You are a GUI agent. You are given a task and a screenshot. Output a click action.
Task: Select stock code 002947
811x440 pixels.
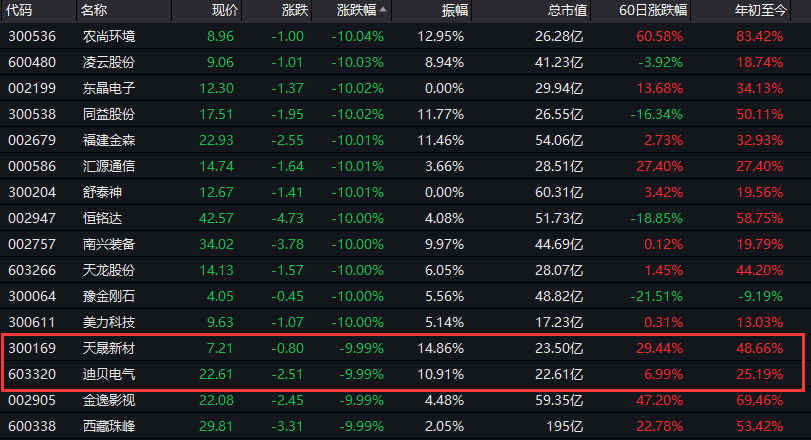[x=32, y=218]
